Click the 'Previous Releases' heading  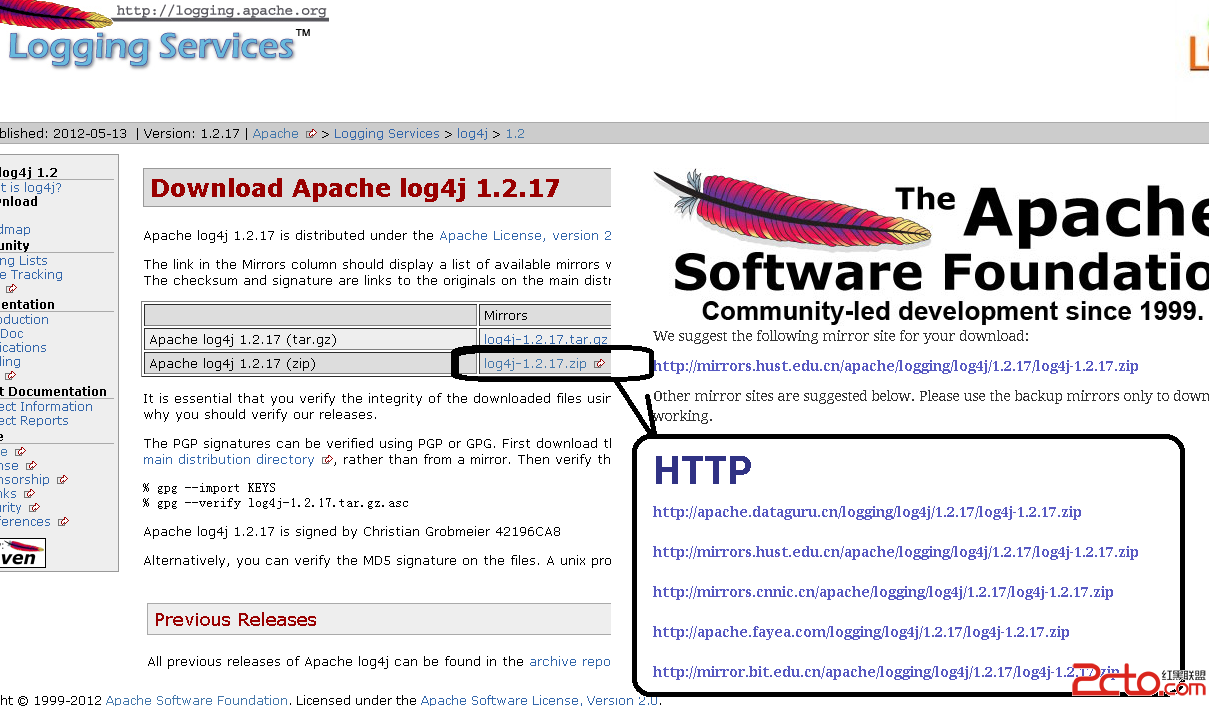point(235,620)
